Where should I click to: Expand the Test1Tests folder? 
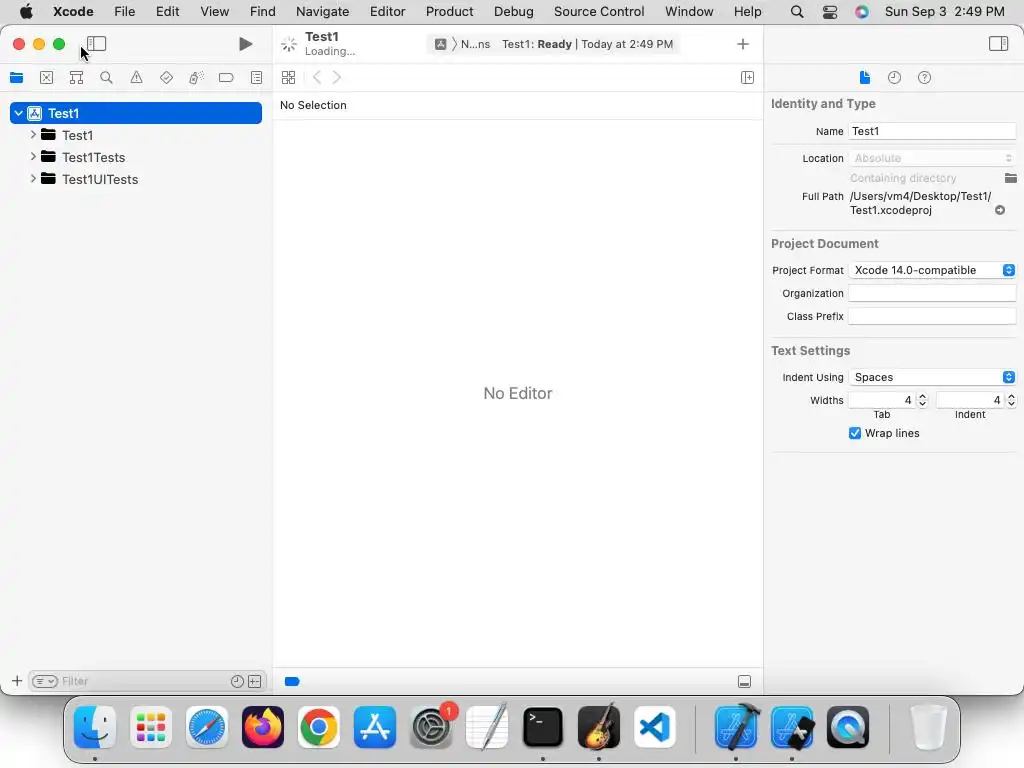click(x=33, y=157)
